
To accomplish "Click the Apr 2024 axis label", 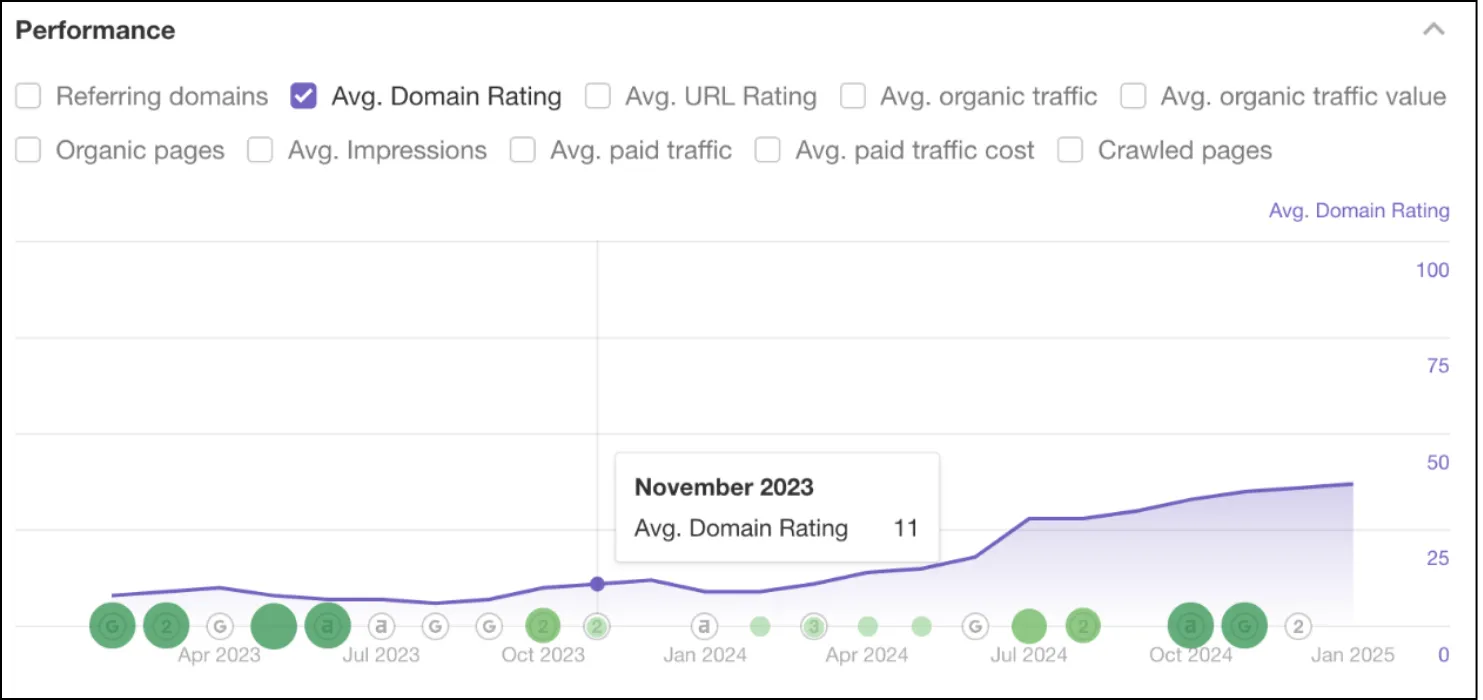I will tap(867, 656).
